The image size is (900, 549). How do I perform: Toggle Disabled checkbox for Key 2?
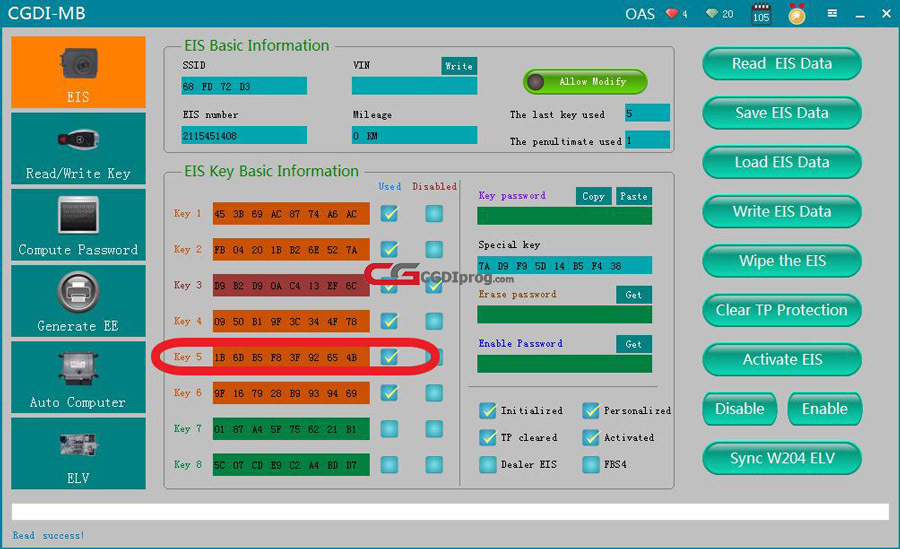tap(434, 249)
